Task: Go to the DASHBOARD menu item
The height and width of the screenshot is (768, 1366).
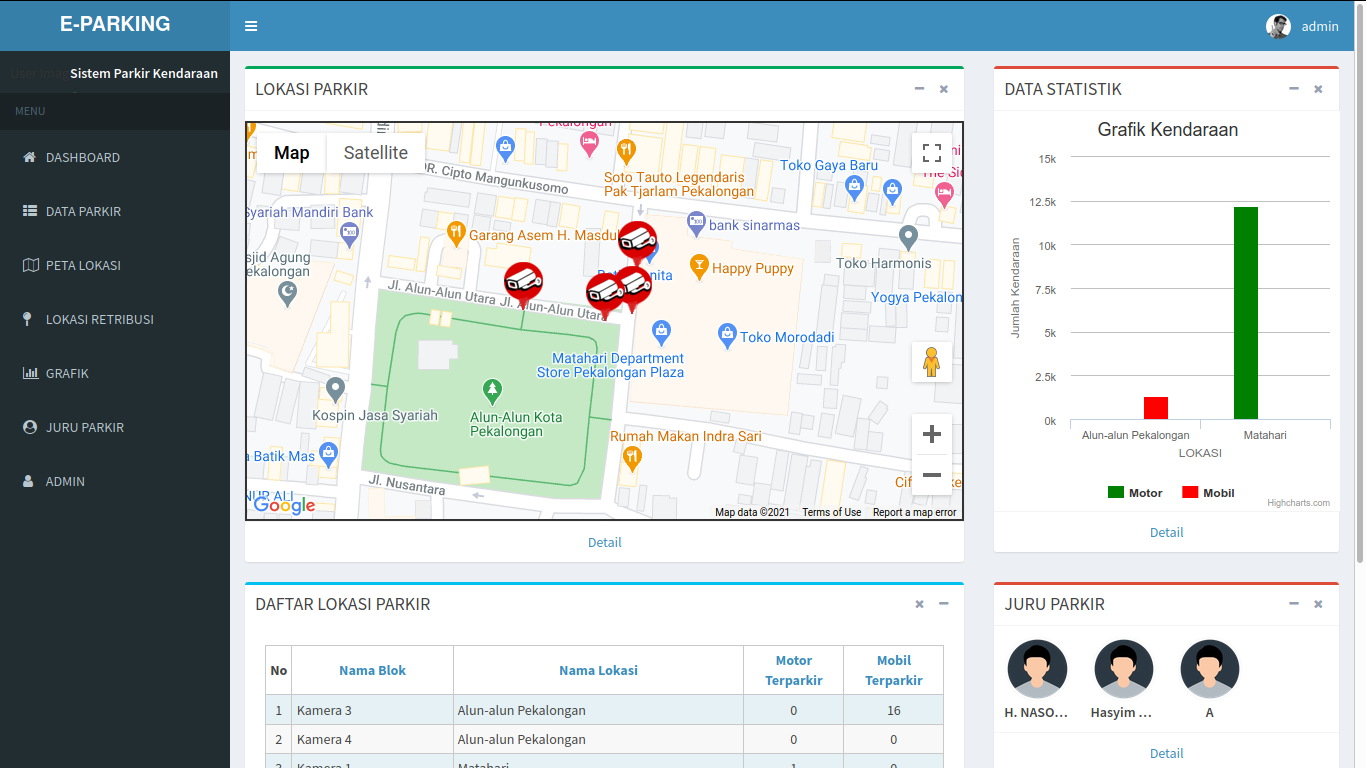Action: click(x=115, y=157)
